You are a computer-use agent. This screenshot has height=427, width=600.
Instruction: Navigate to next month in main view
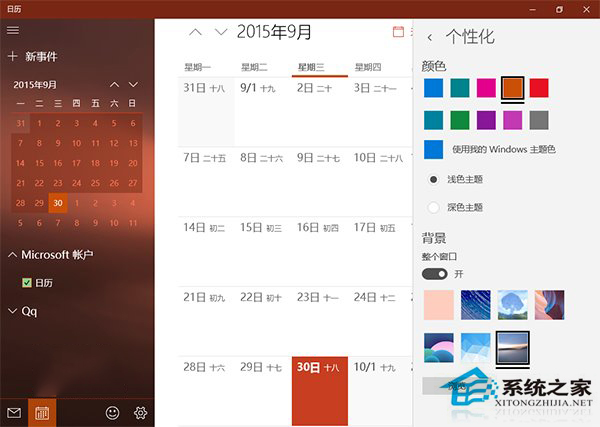point(221,32)
